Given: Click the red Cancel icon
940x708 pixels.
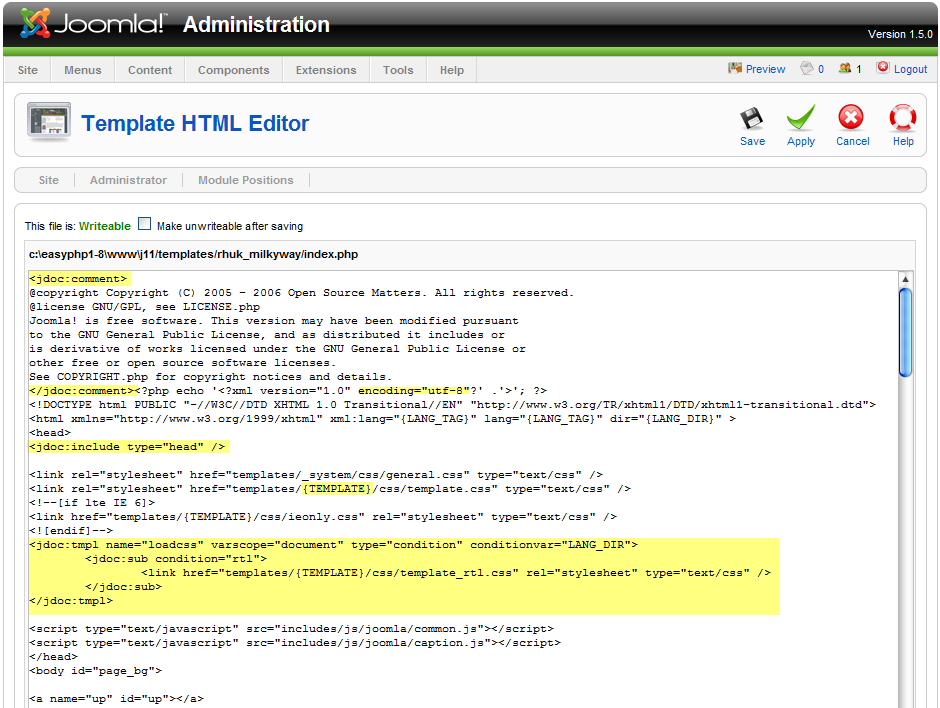Looking at the screenshot, I should click(851, 120).
